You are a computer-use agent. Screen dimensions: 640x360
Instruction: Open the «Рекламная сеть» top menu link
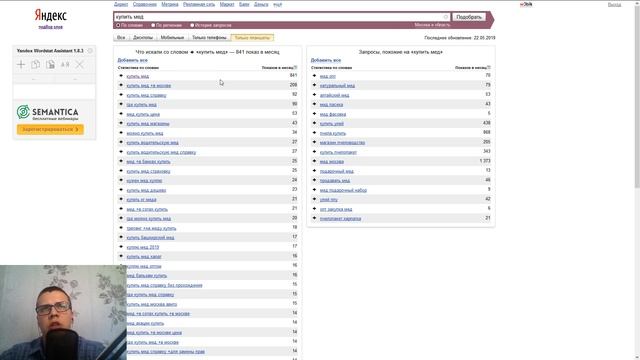click(199, 4)
